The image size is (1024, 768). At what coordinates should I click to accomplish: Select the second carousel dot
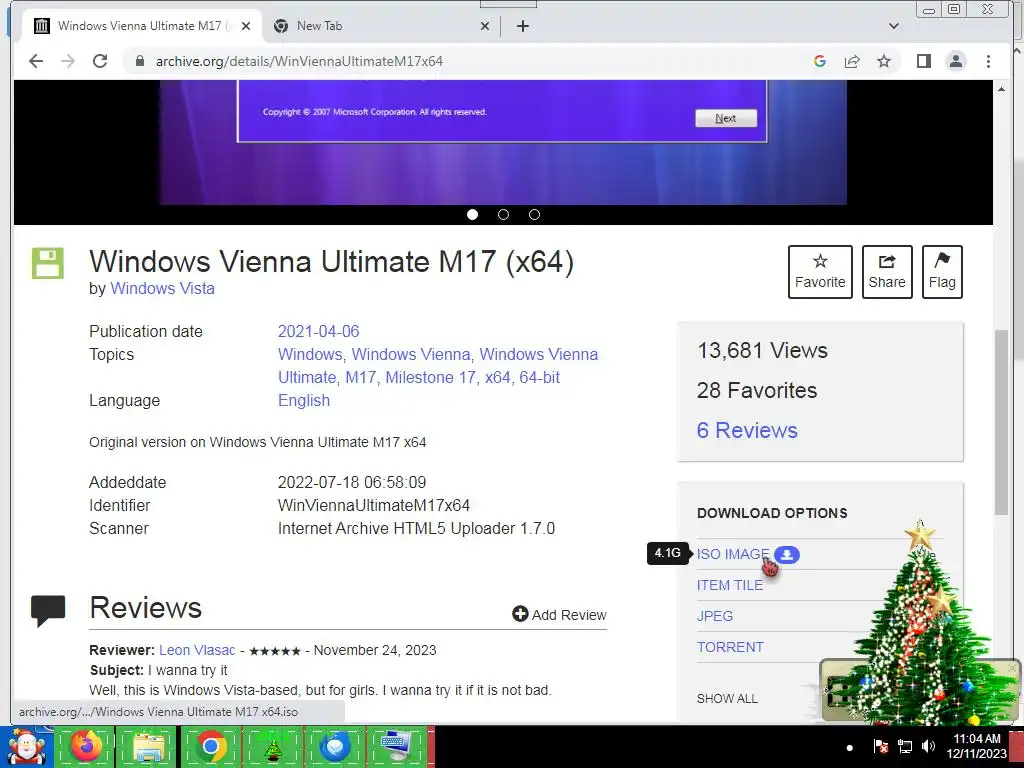coord(504,215)
